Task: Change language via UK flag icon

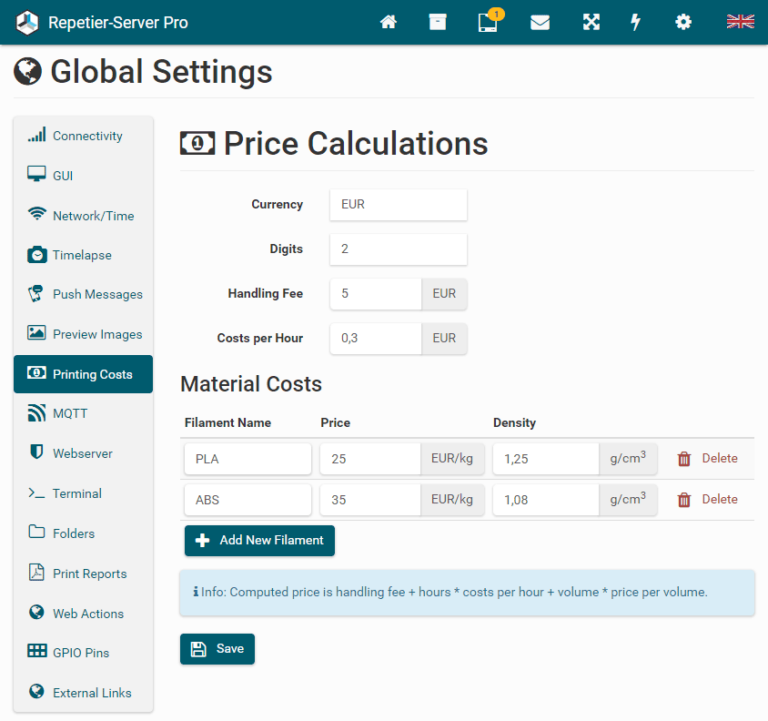Action: coord(740,22)
